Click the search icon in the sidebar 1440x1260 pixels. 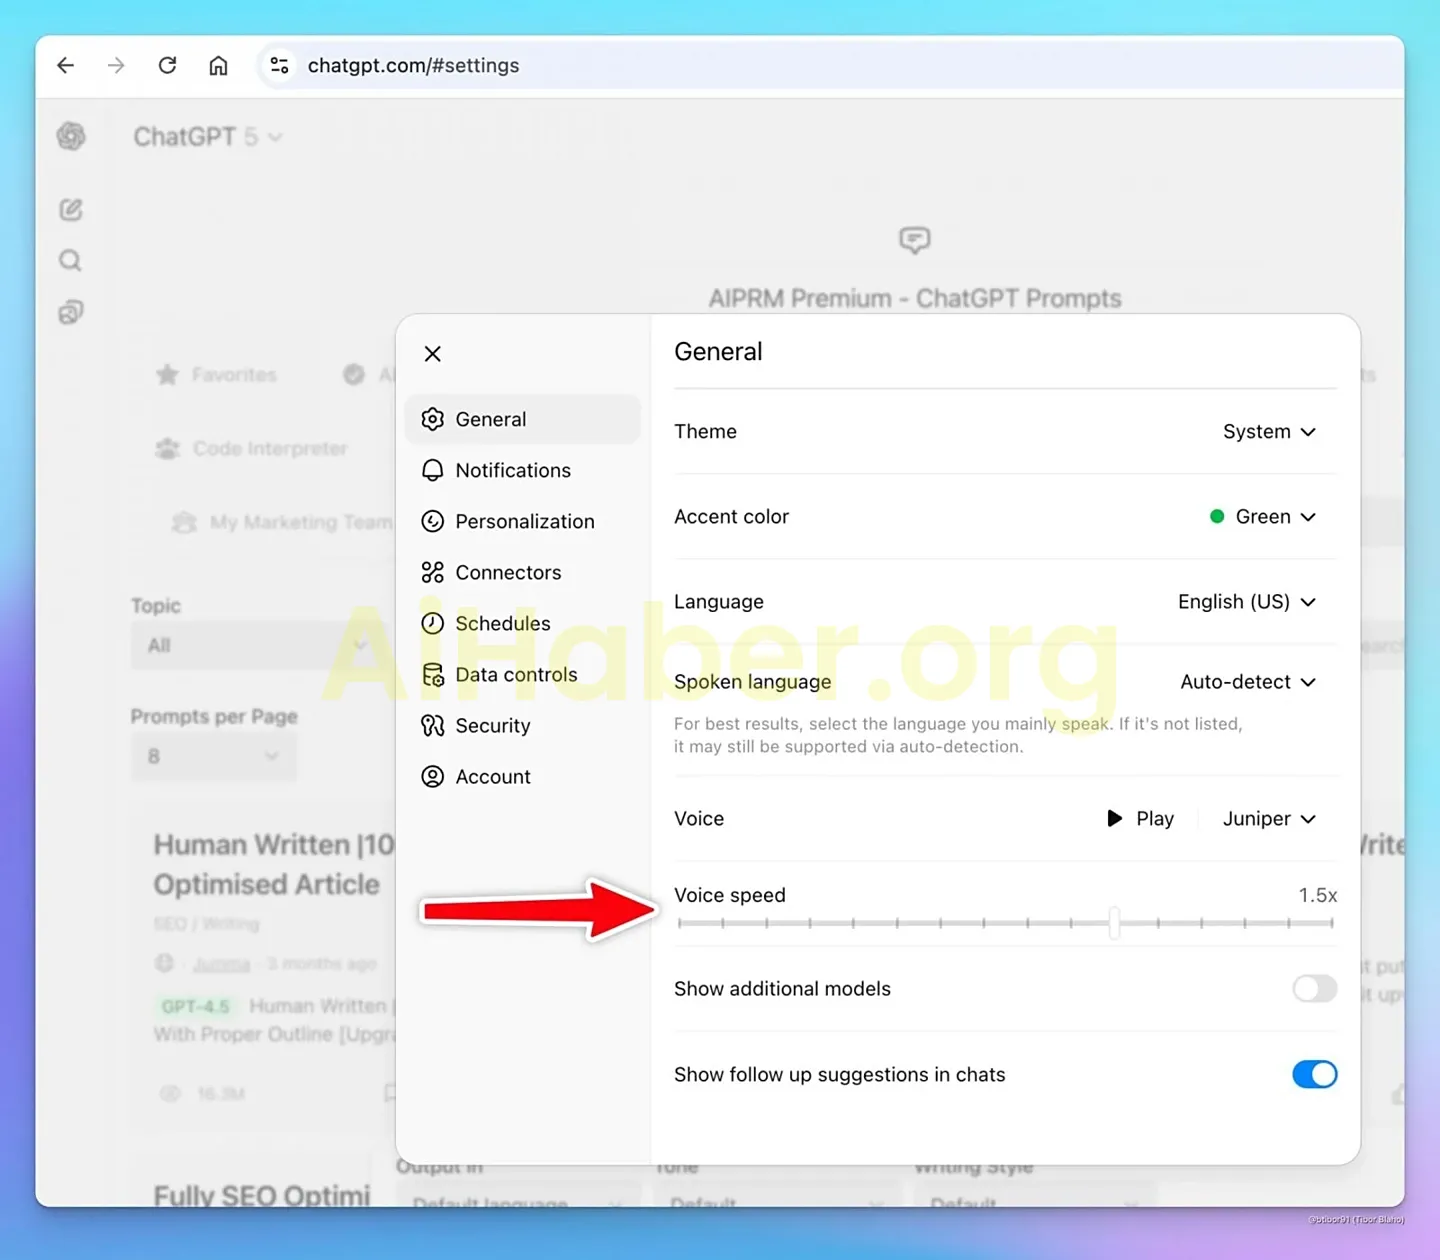pos(70,260)
